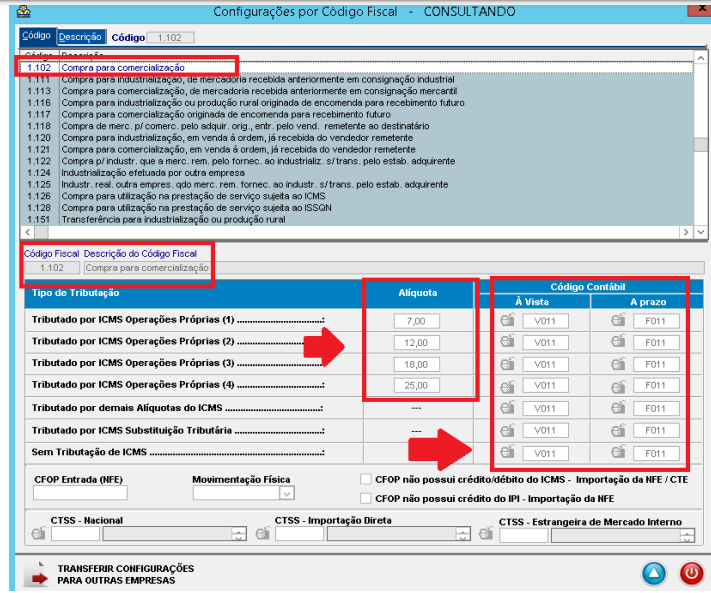Select row 1.111 Compra para industrialização
The image size is (711, 593).
[356, 79]
